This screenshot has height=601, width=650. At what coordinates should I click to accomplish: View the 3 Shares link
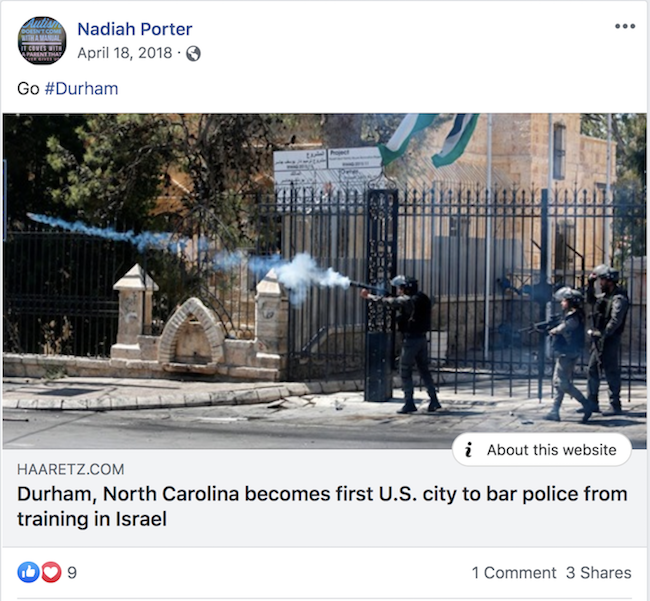point(599,572)
